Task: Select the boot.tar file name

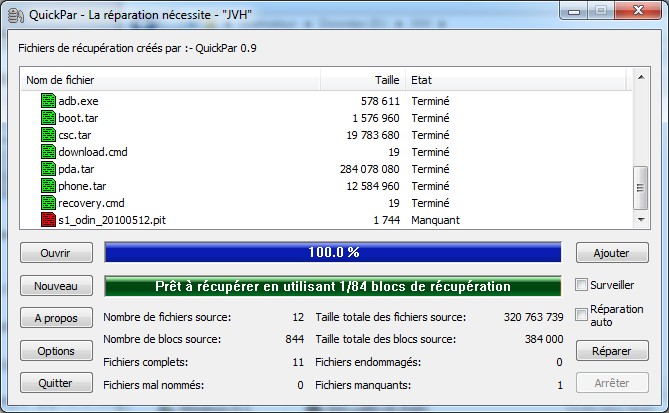Action: [78, 118]
